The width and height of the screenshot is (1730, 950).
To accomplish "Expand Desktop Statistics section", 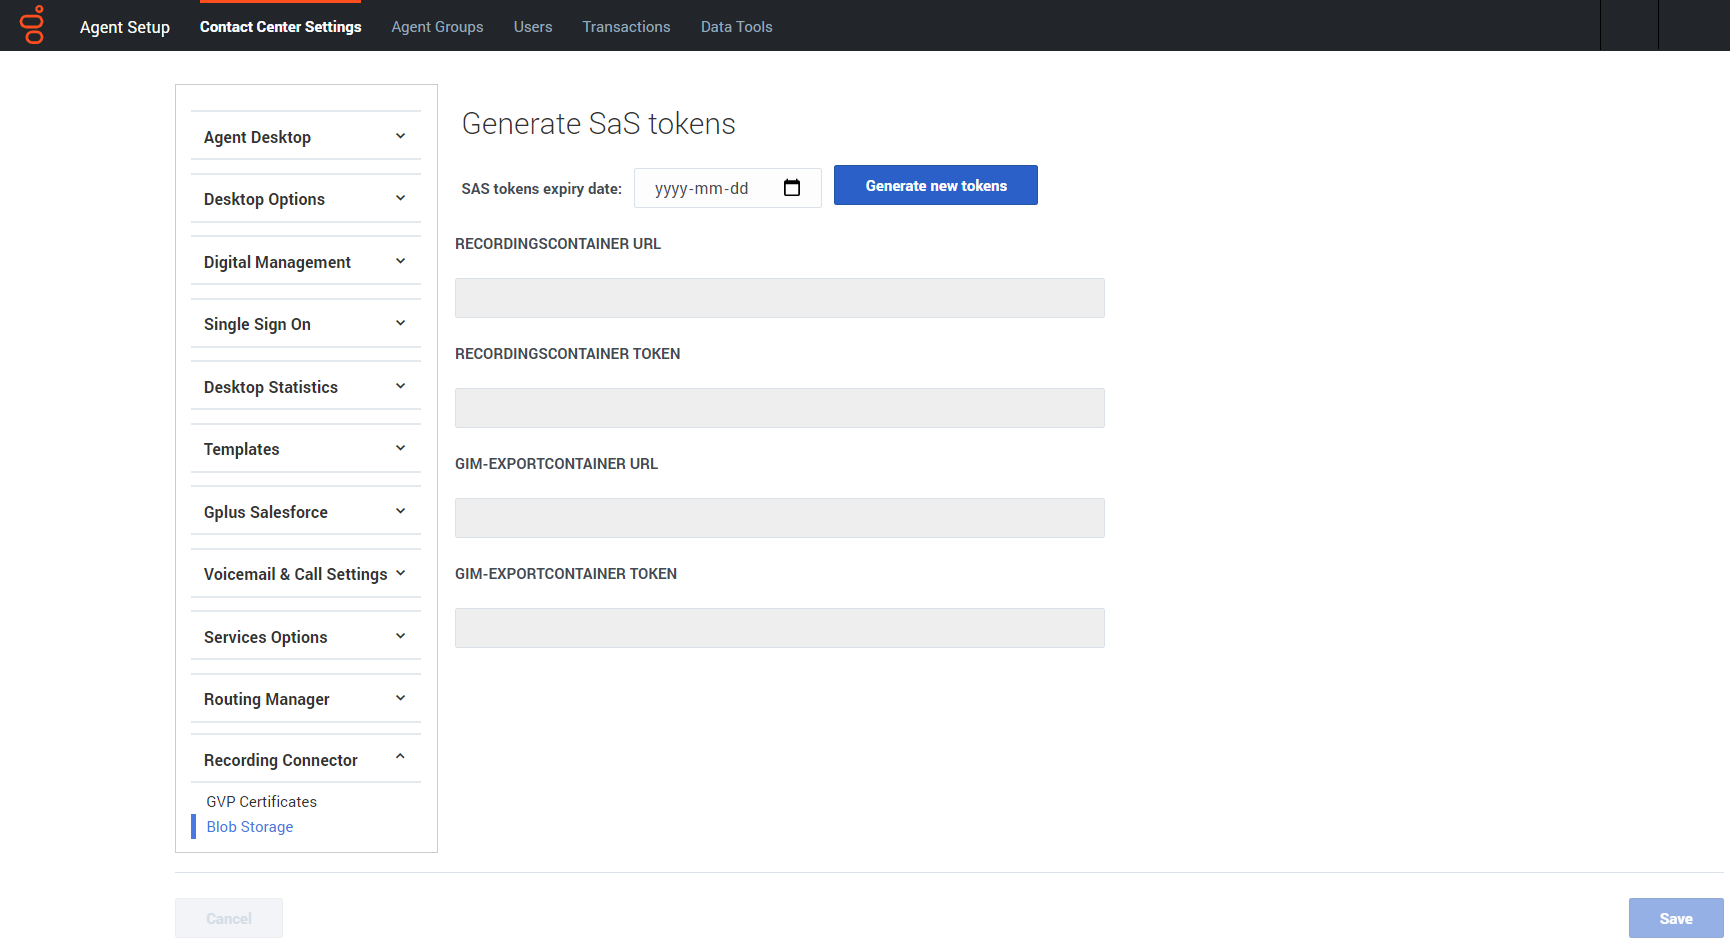I will click(306, 387).
